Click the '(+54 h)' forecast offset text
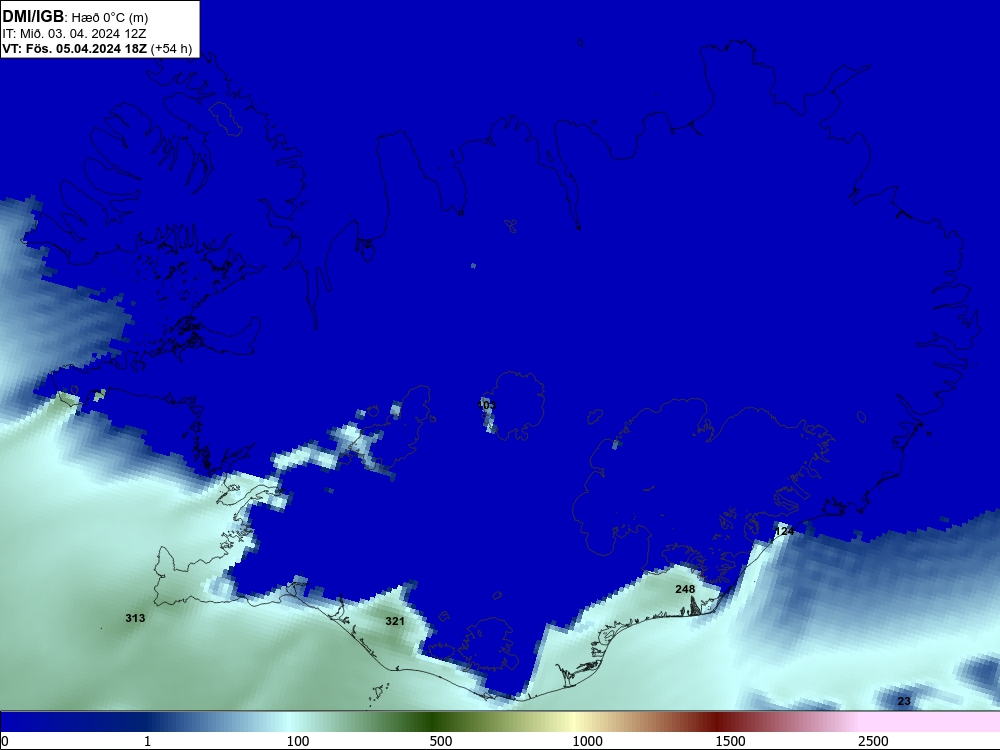The width and height of the screenshot is (1000, 750). pos(171,49)
